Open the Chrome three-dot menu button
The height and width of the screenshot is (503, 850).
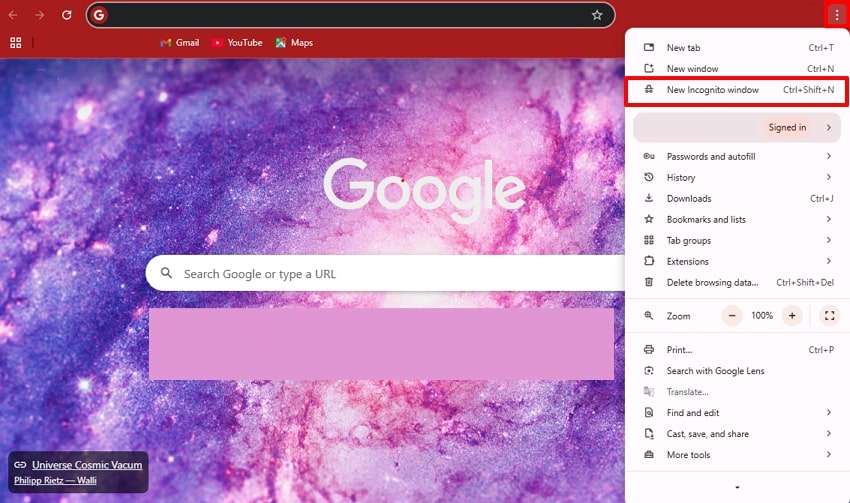point(836,15)
